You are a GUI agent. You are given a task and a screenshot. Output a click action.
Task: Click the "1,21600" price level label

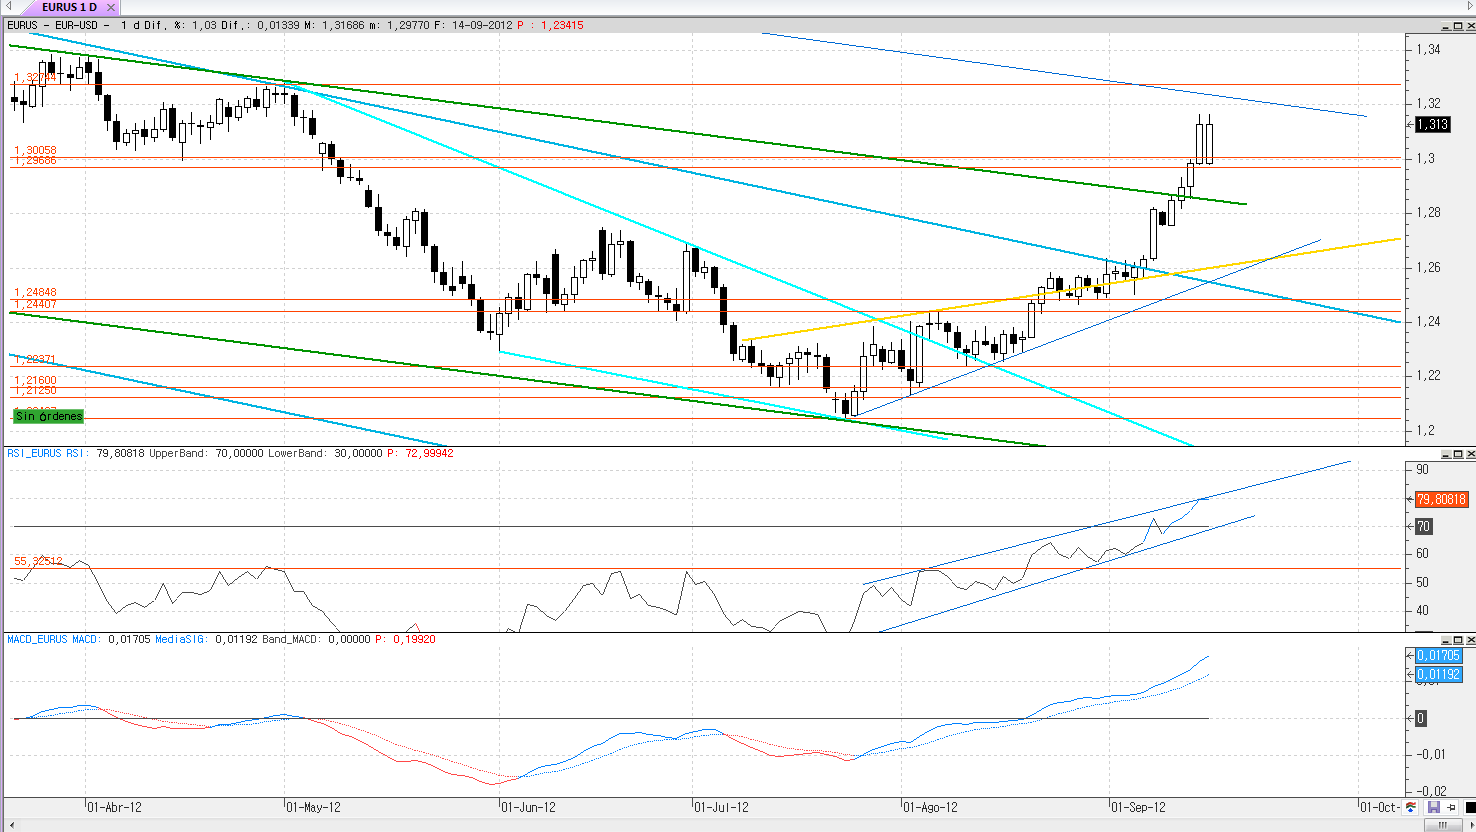point(35,380)
